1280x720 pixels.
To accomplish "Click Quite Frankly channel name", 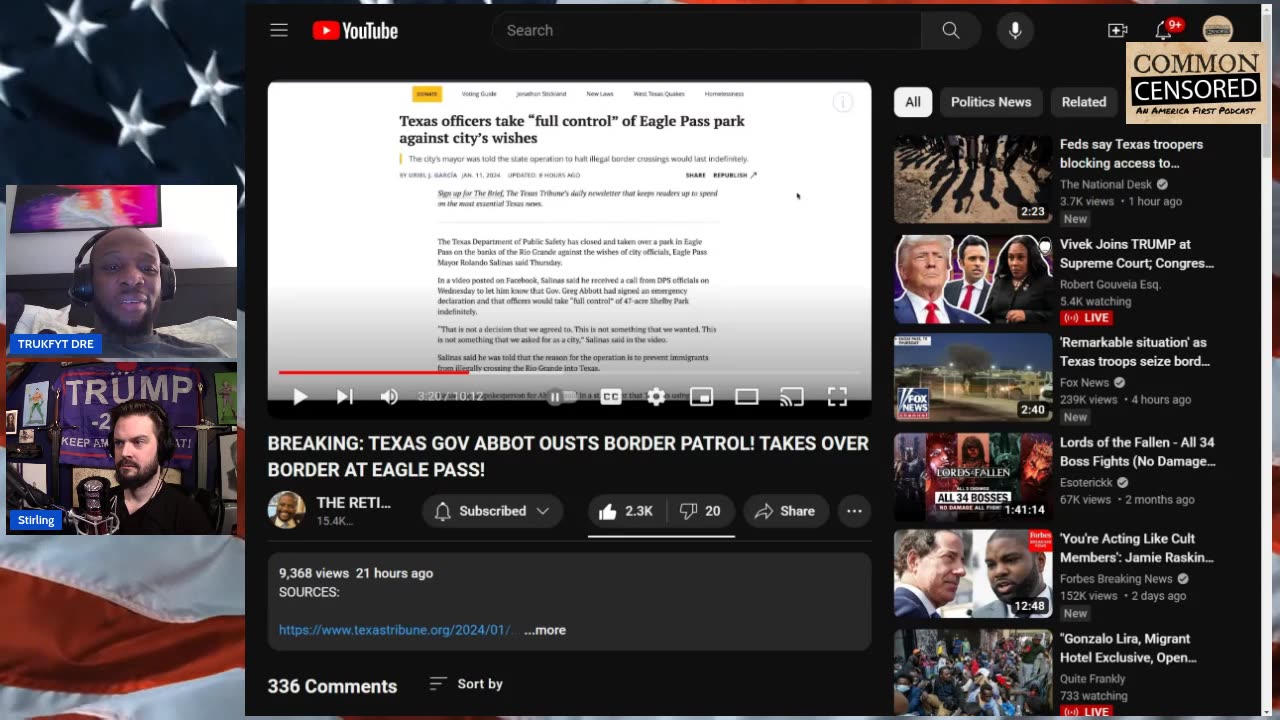I will pyautogui.click(x=1094, y=678).
